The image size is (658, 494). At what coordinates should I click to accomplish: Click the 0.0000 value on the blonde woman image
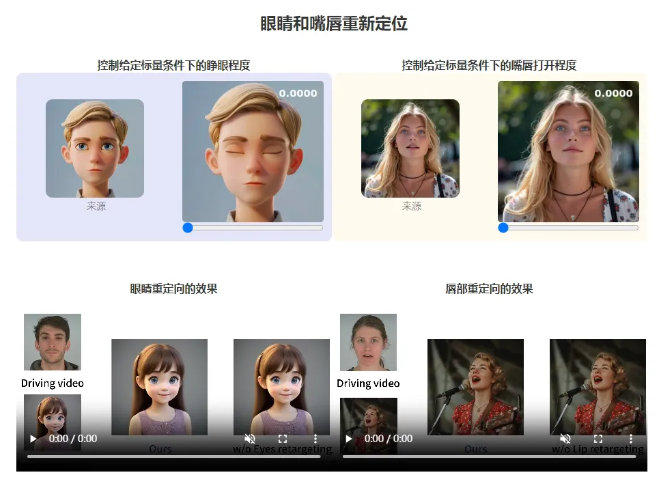[614, 93]
